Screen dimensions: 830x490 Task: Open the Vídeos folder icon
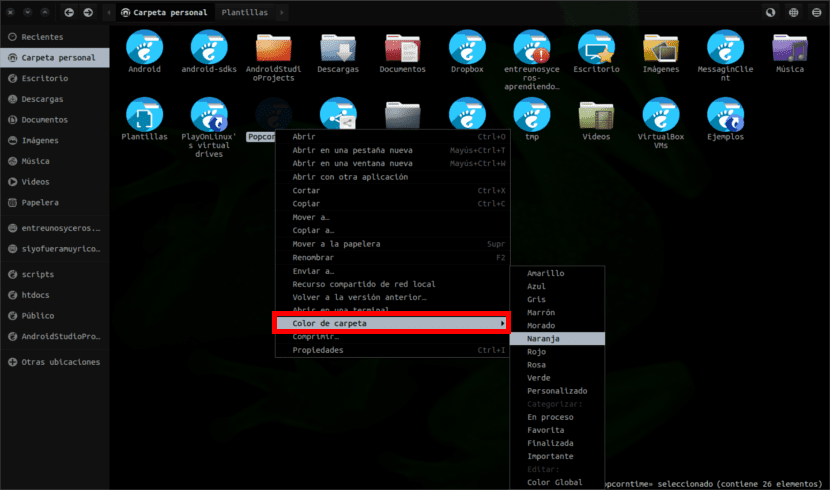pyautogui.click(x=596, y=115)
